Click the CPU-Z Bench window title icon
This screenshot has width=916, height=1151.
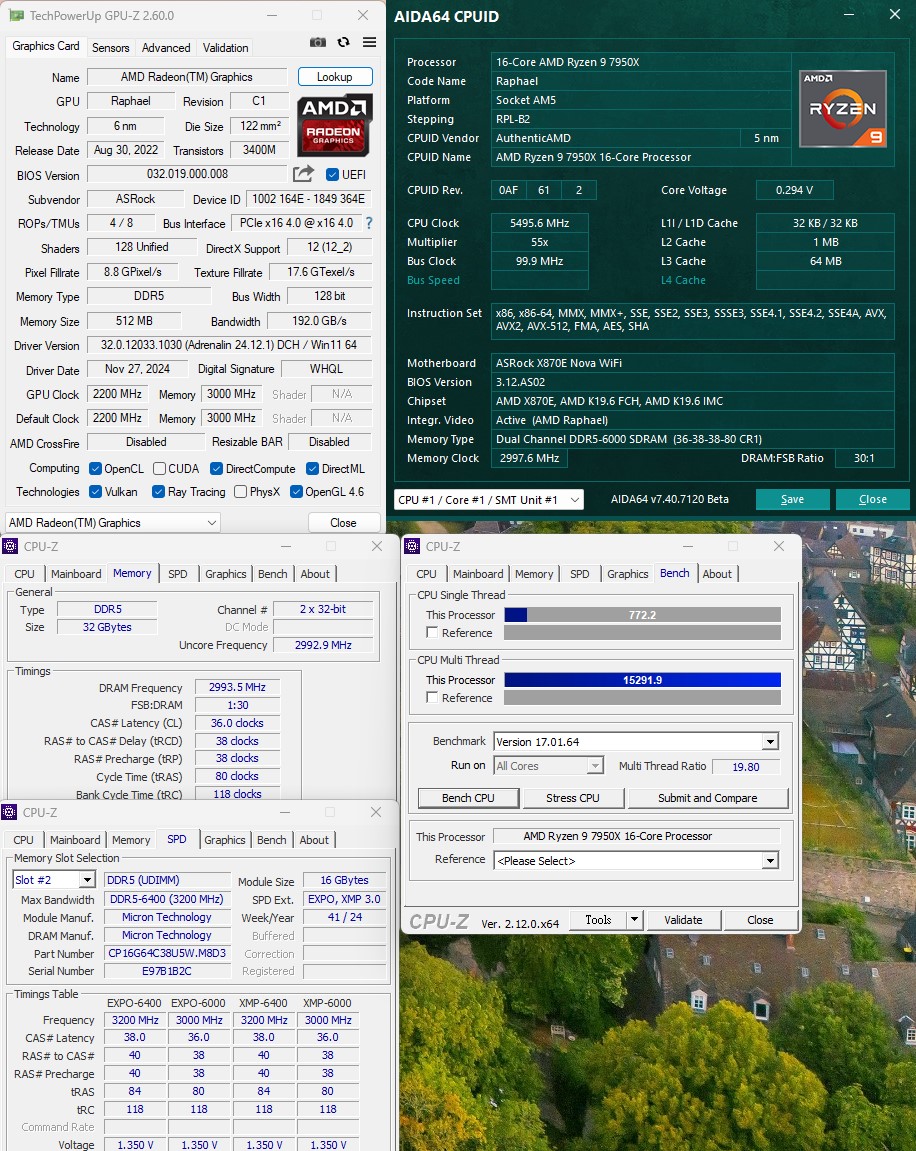412,546
